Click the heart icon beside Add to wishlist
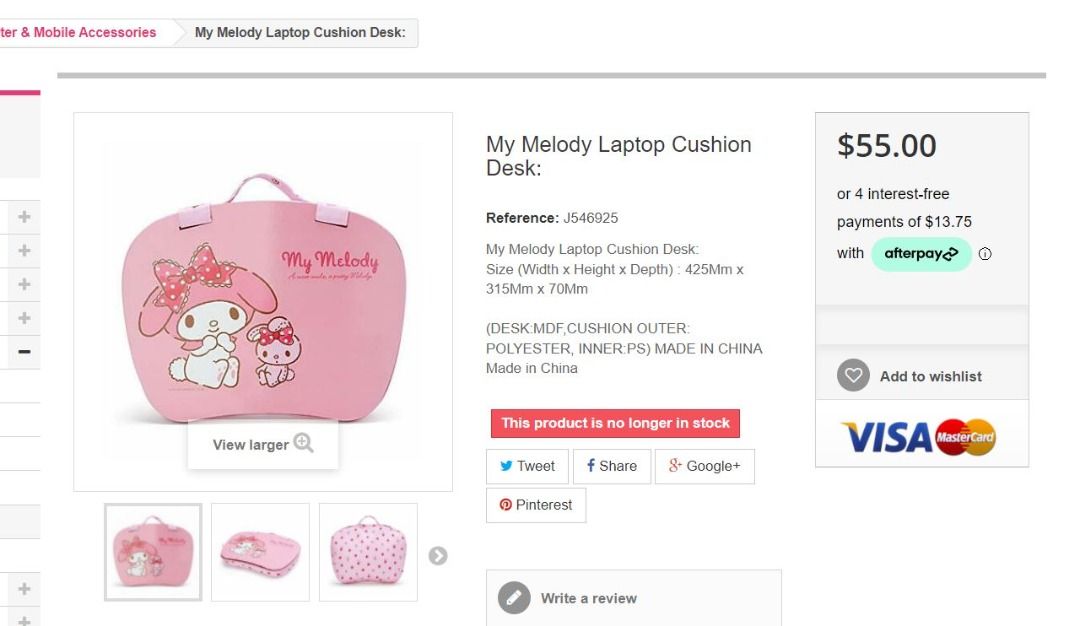Viewport: 1080px width, 626px height. [852, 375]
